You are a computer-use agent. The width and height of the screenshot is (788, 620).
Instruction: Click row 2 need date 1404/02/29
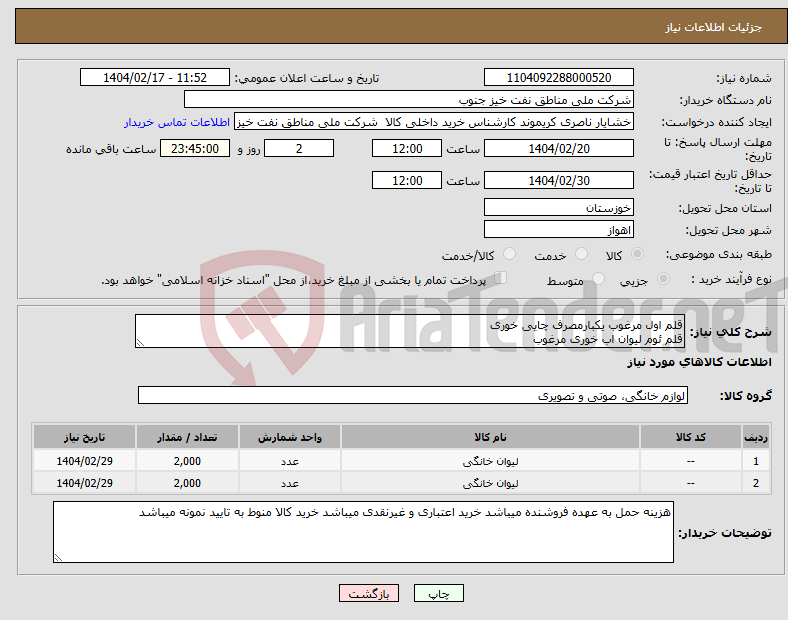pyautogui.click(x=84, y=483)
